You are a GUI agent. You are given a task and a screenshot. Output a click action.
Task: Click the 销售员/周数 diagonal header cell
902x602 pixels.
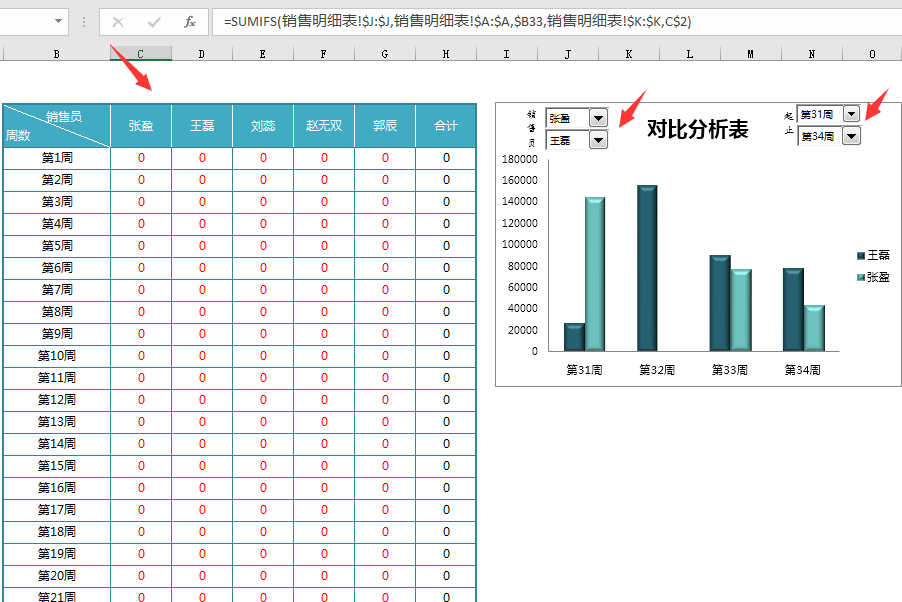[x=57, y=126]
